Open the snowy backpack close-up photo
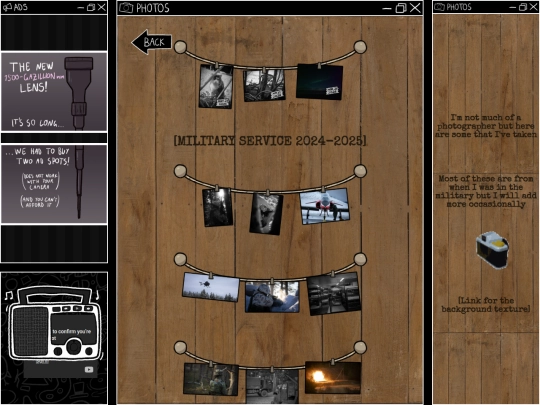Viewport: 540px width, 405px height. coord(272,297)
